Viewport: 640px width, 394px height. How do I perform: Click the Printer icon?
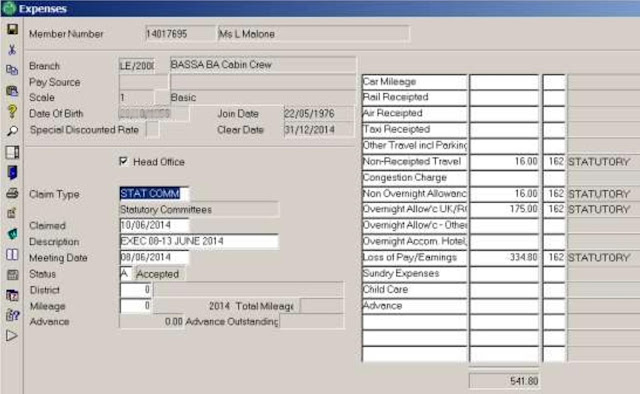pyautogui.click(x=12, y=193)
